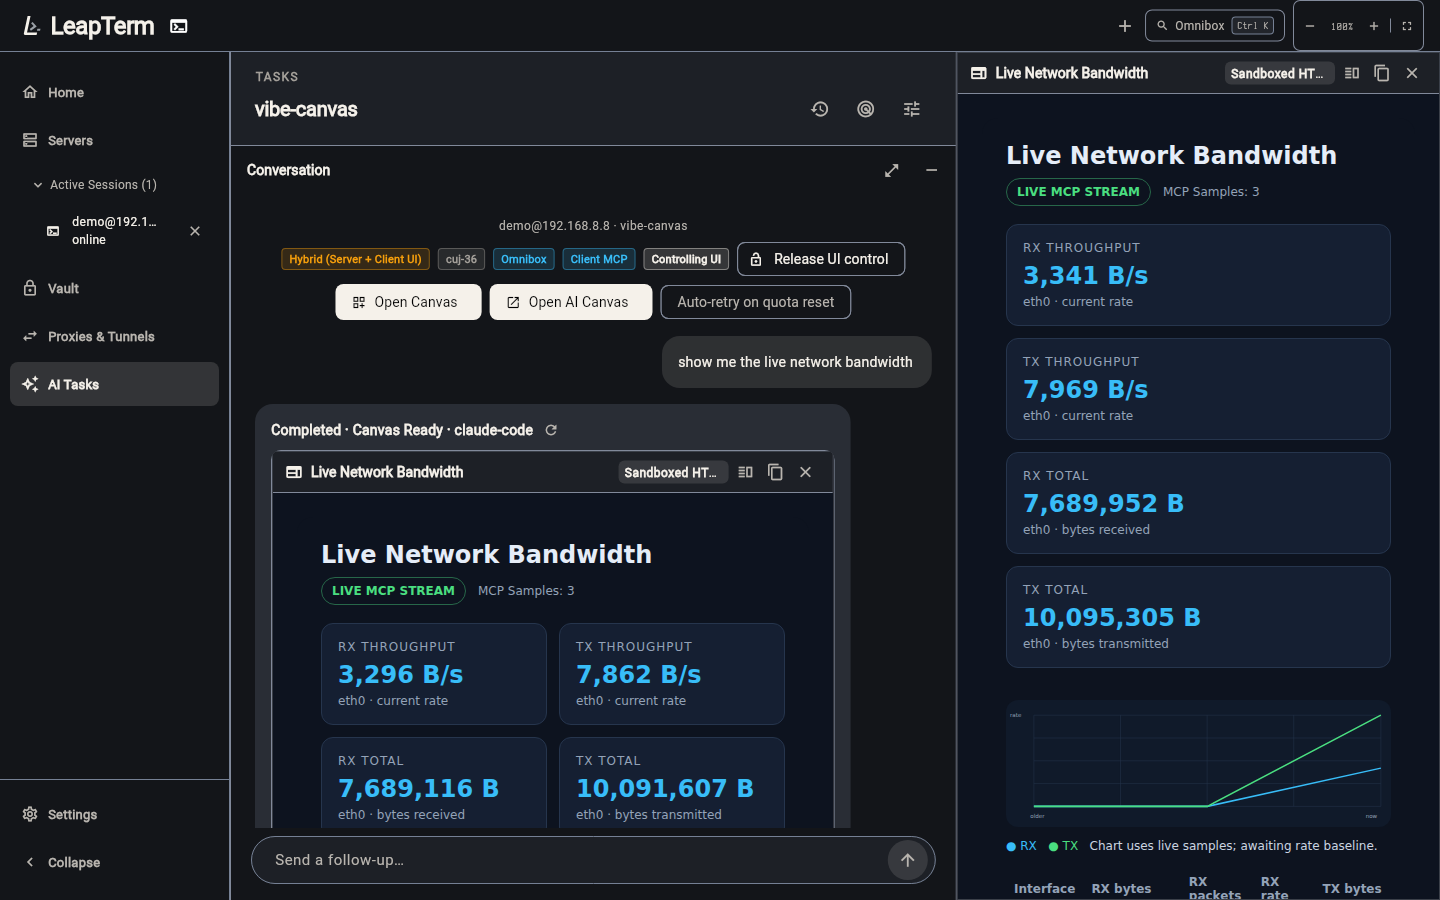Click the terminal icon beside the LeapTerm logo
Image resolution: width=1440 pixels, height=900 pixels.
point(179,26)
